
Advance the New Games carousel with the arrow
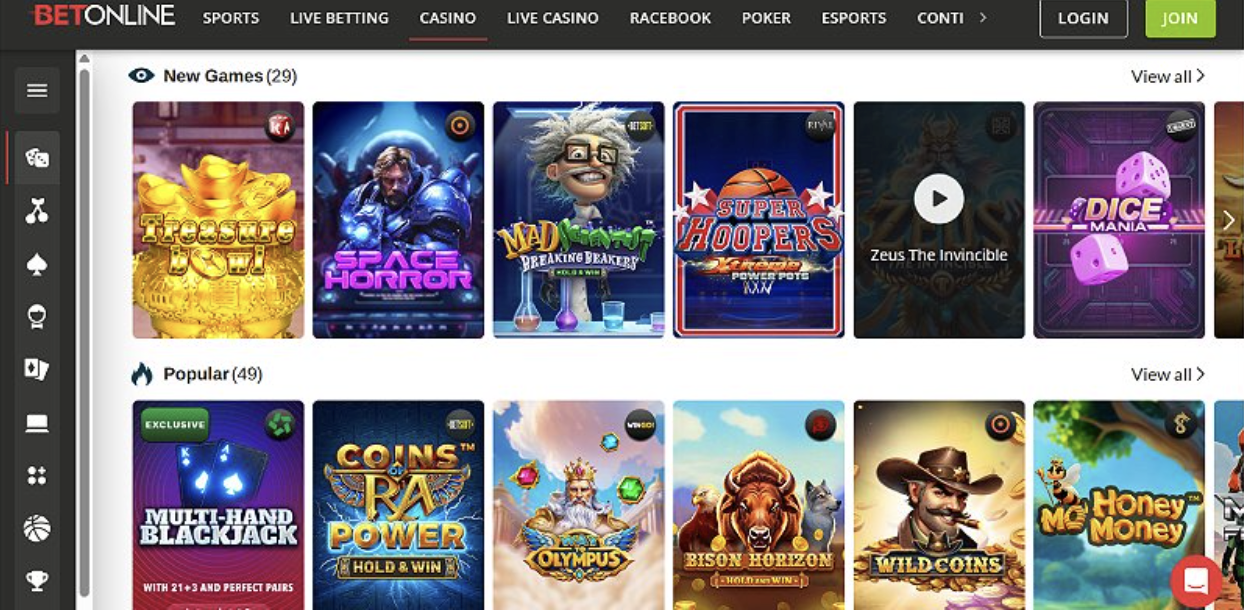tap(1229, 220)
